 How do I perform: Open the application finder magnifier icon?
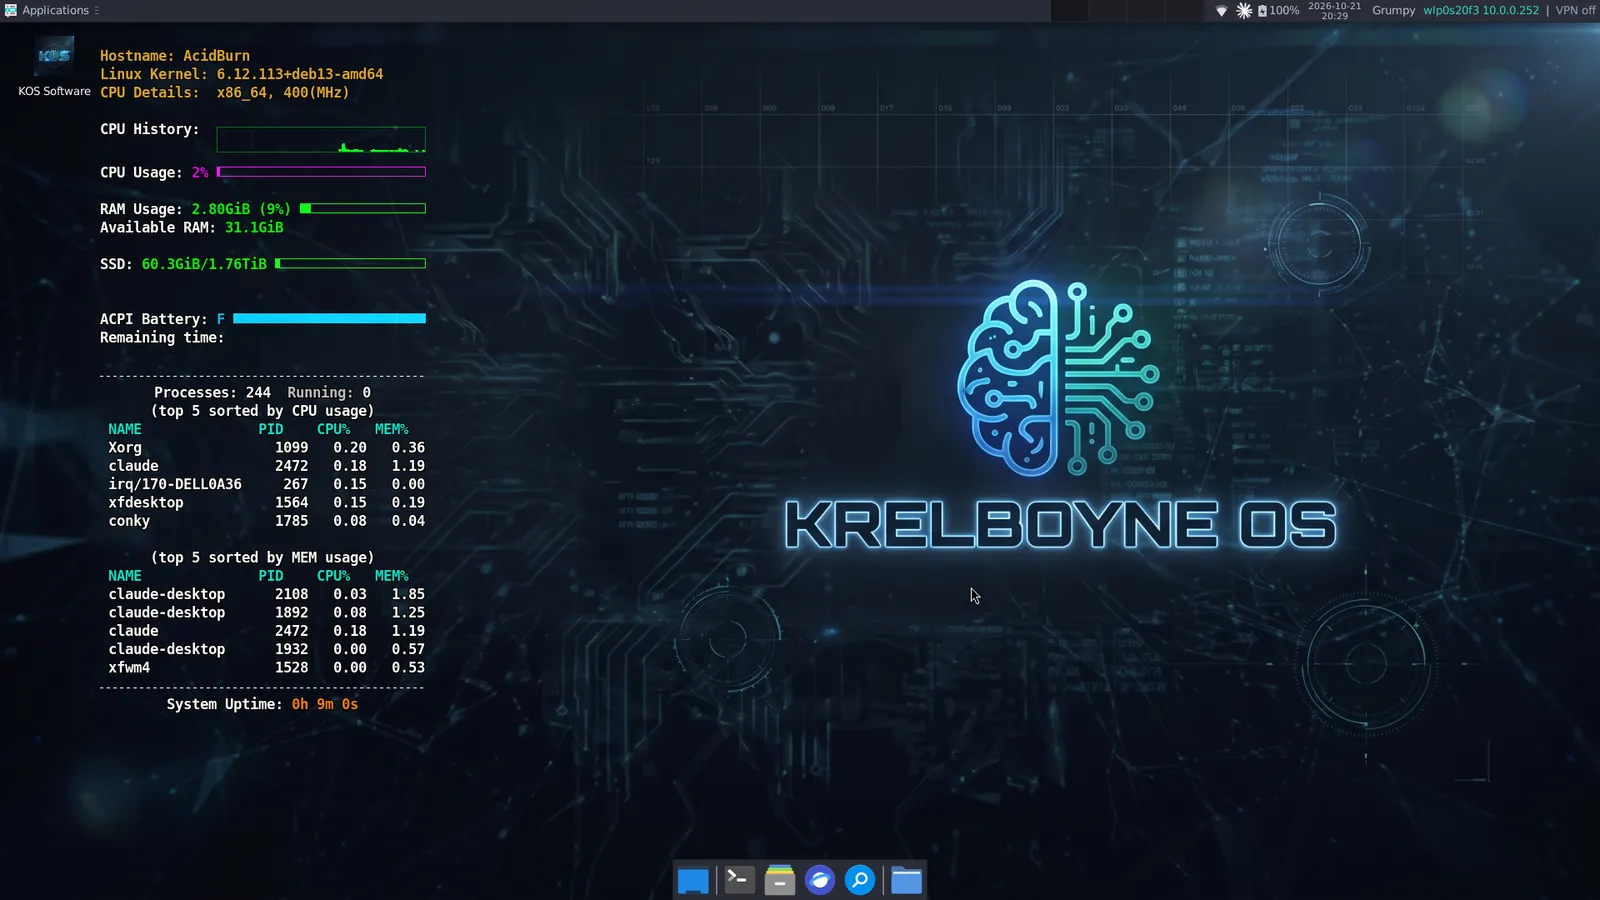(860, 880)
